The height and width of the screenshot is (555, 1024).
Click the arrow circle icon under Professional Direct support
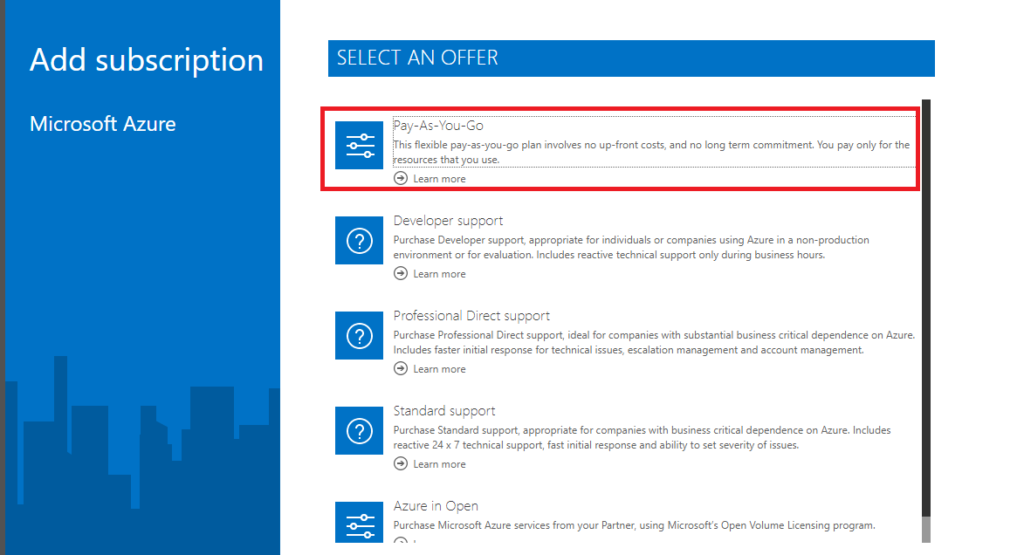[x=400, y=369]
